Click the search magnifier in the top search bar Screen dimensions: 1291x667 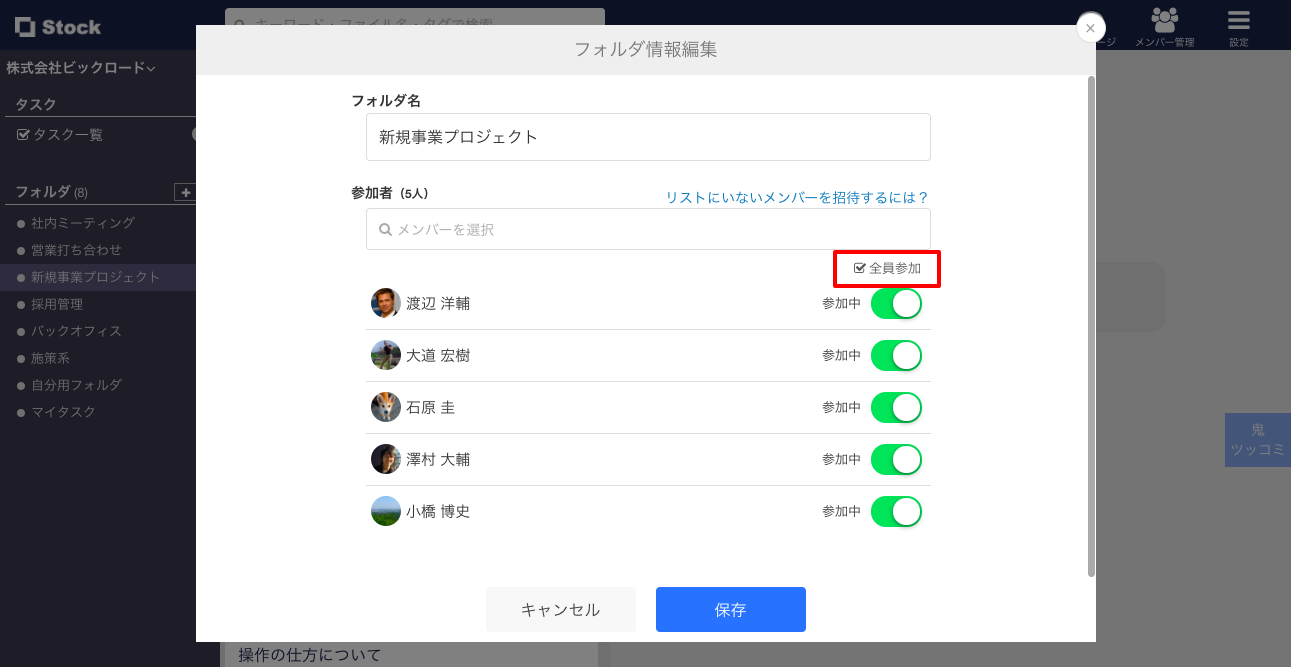pos(238,21)
